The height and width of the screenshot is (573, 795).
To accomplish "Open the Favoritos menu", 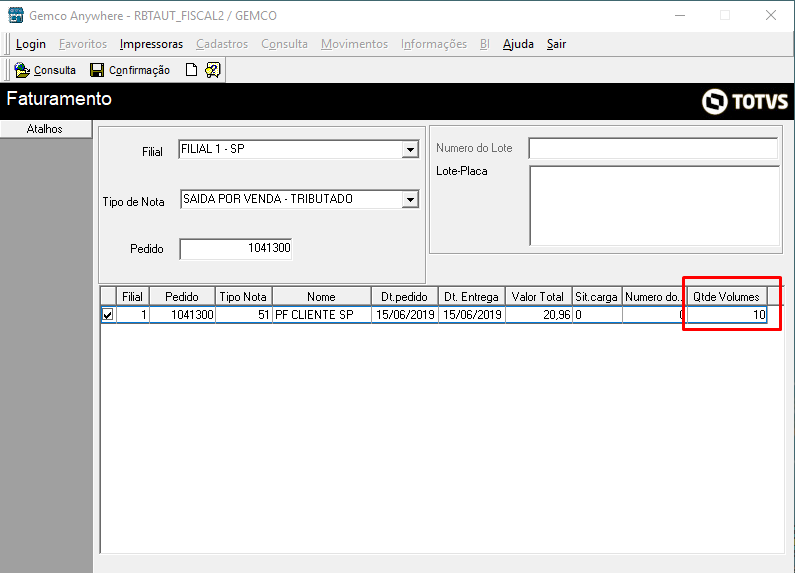I will point(83,44).
